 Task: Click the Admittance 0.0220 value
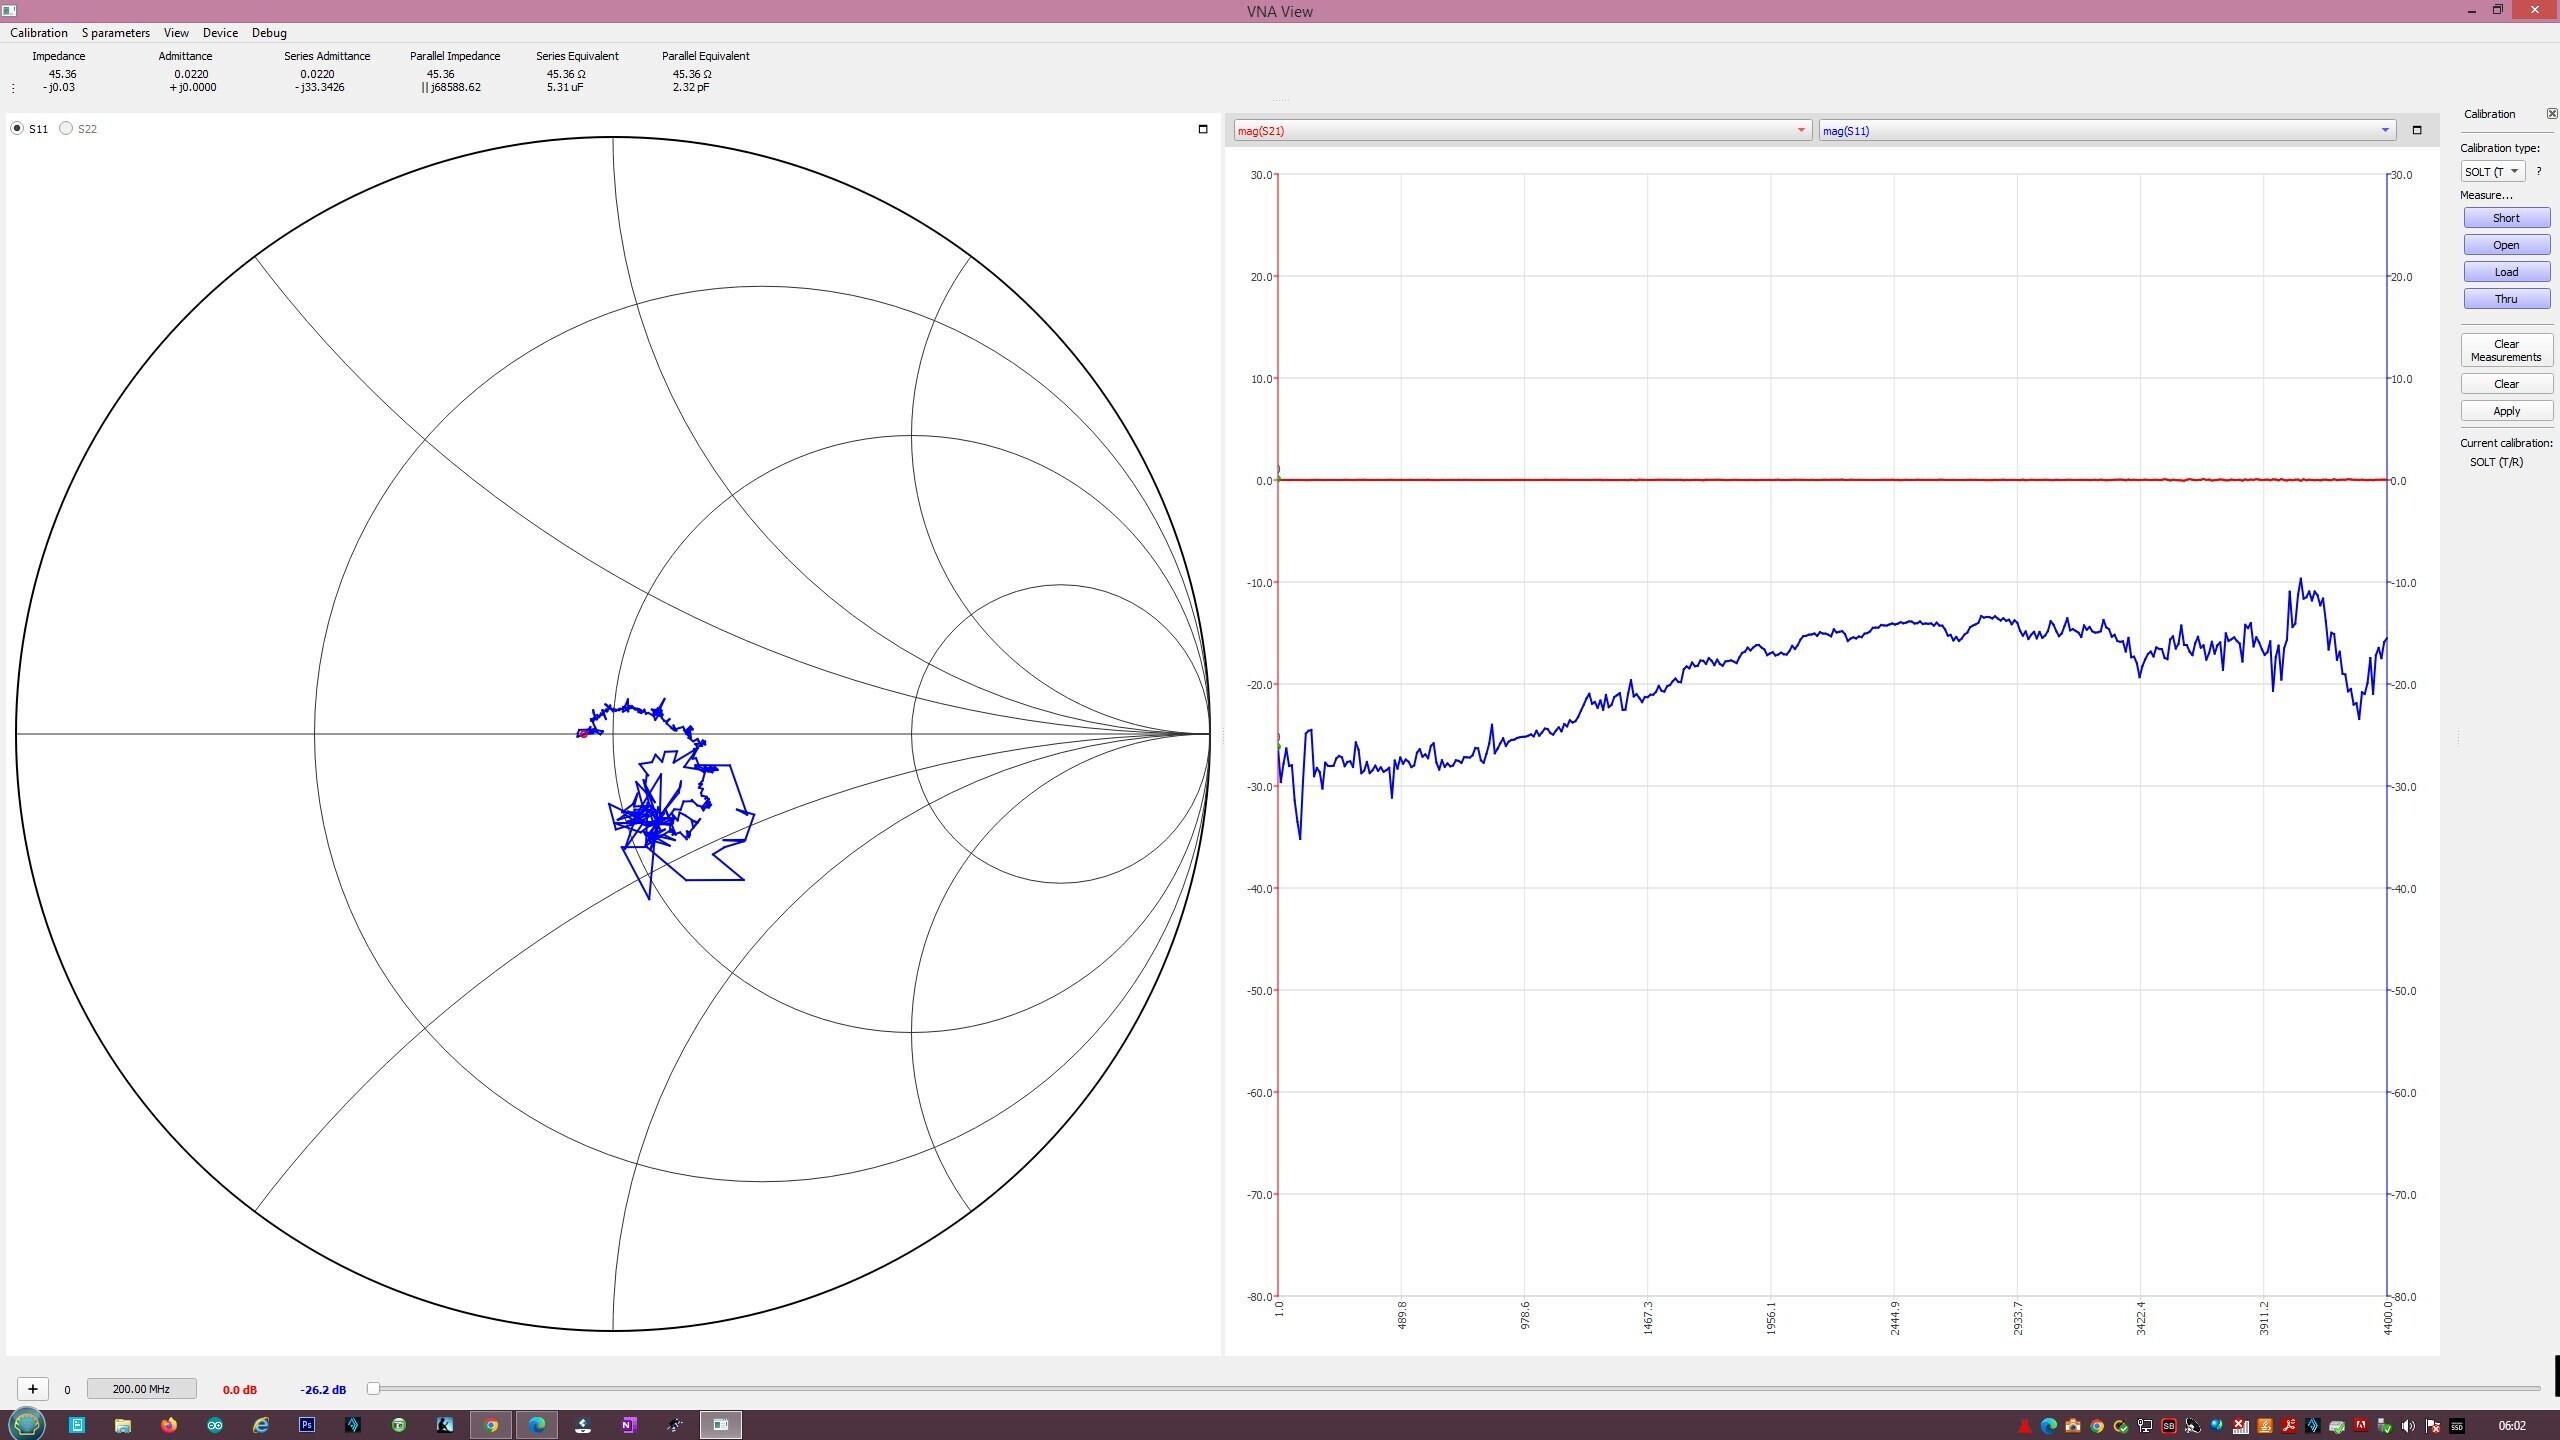click(191, 74)
